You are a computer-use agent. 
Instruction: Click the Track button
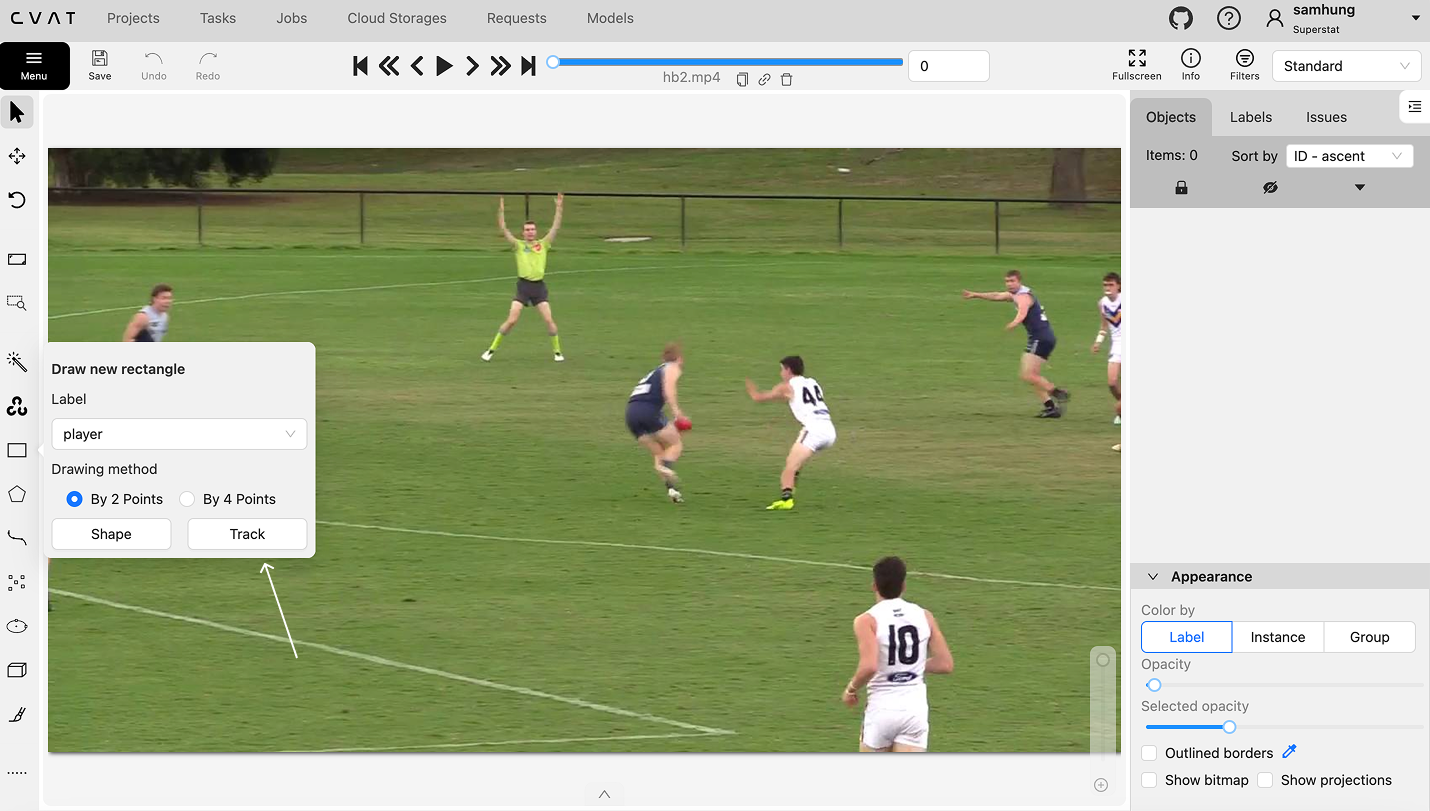pyautogui.click(x=246, y=533)
